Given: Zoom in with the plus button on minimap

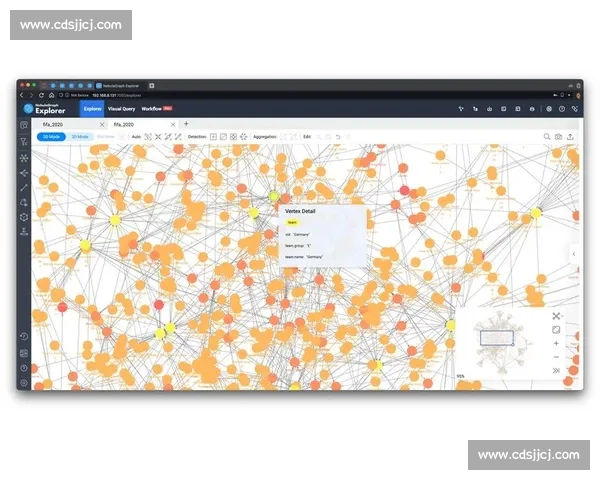Looking at the screenshot, I should click(x=556, y=343).
